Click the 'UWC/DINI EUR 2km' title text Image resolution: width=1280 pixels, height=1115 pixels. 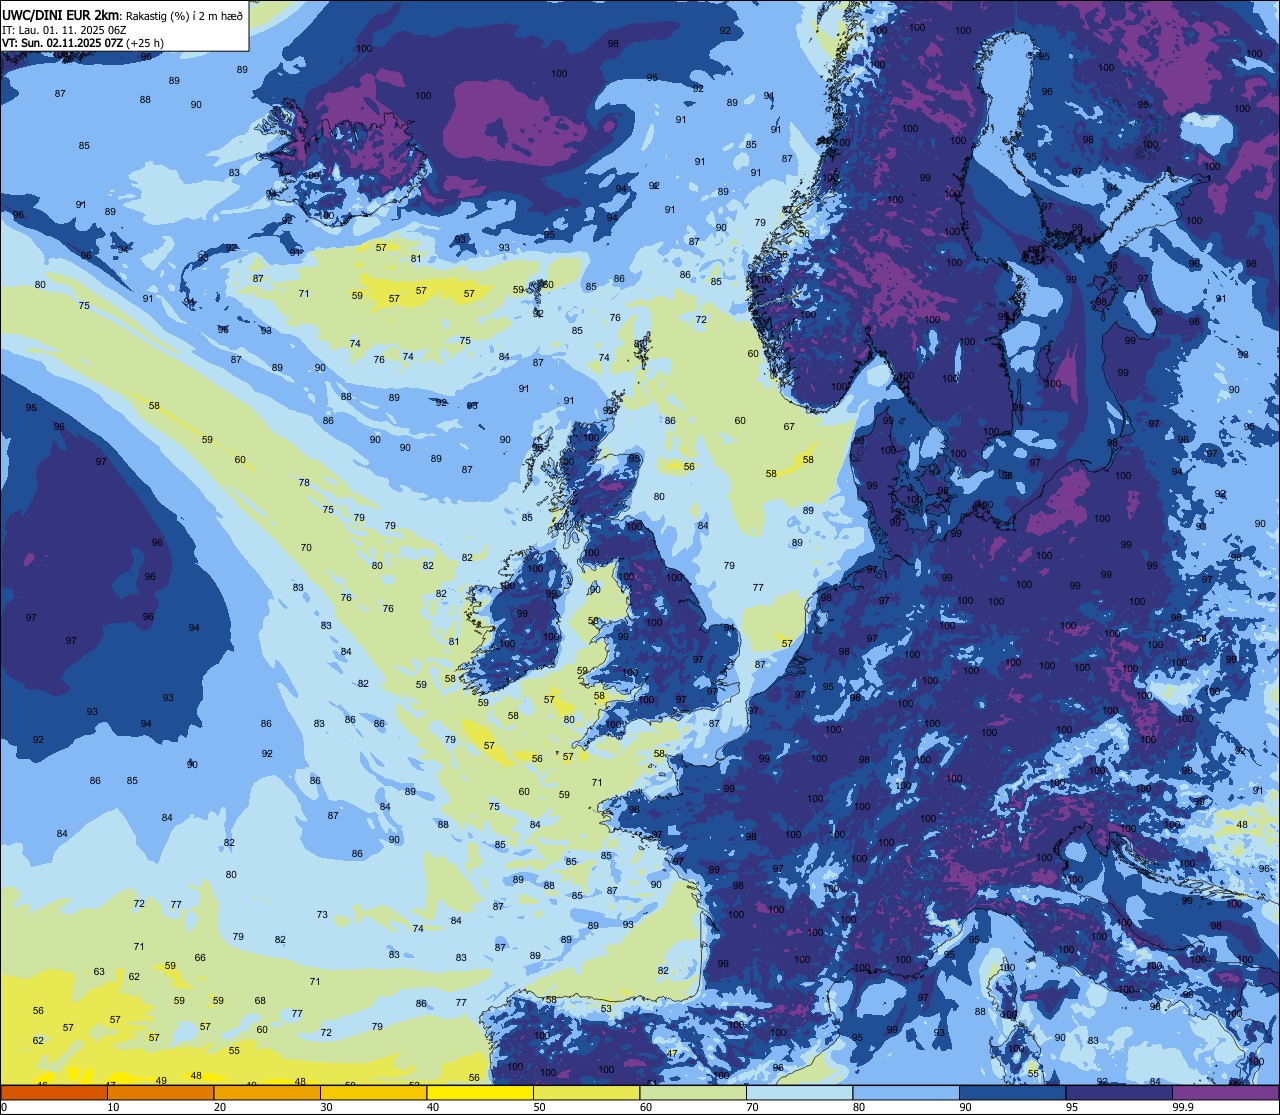pyautogui.click(x=61, y=14)
